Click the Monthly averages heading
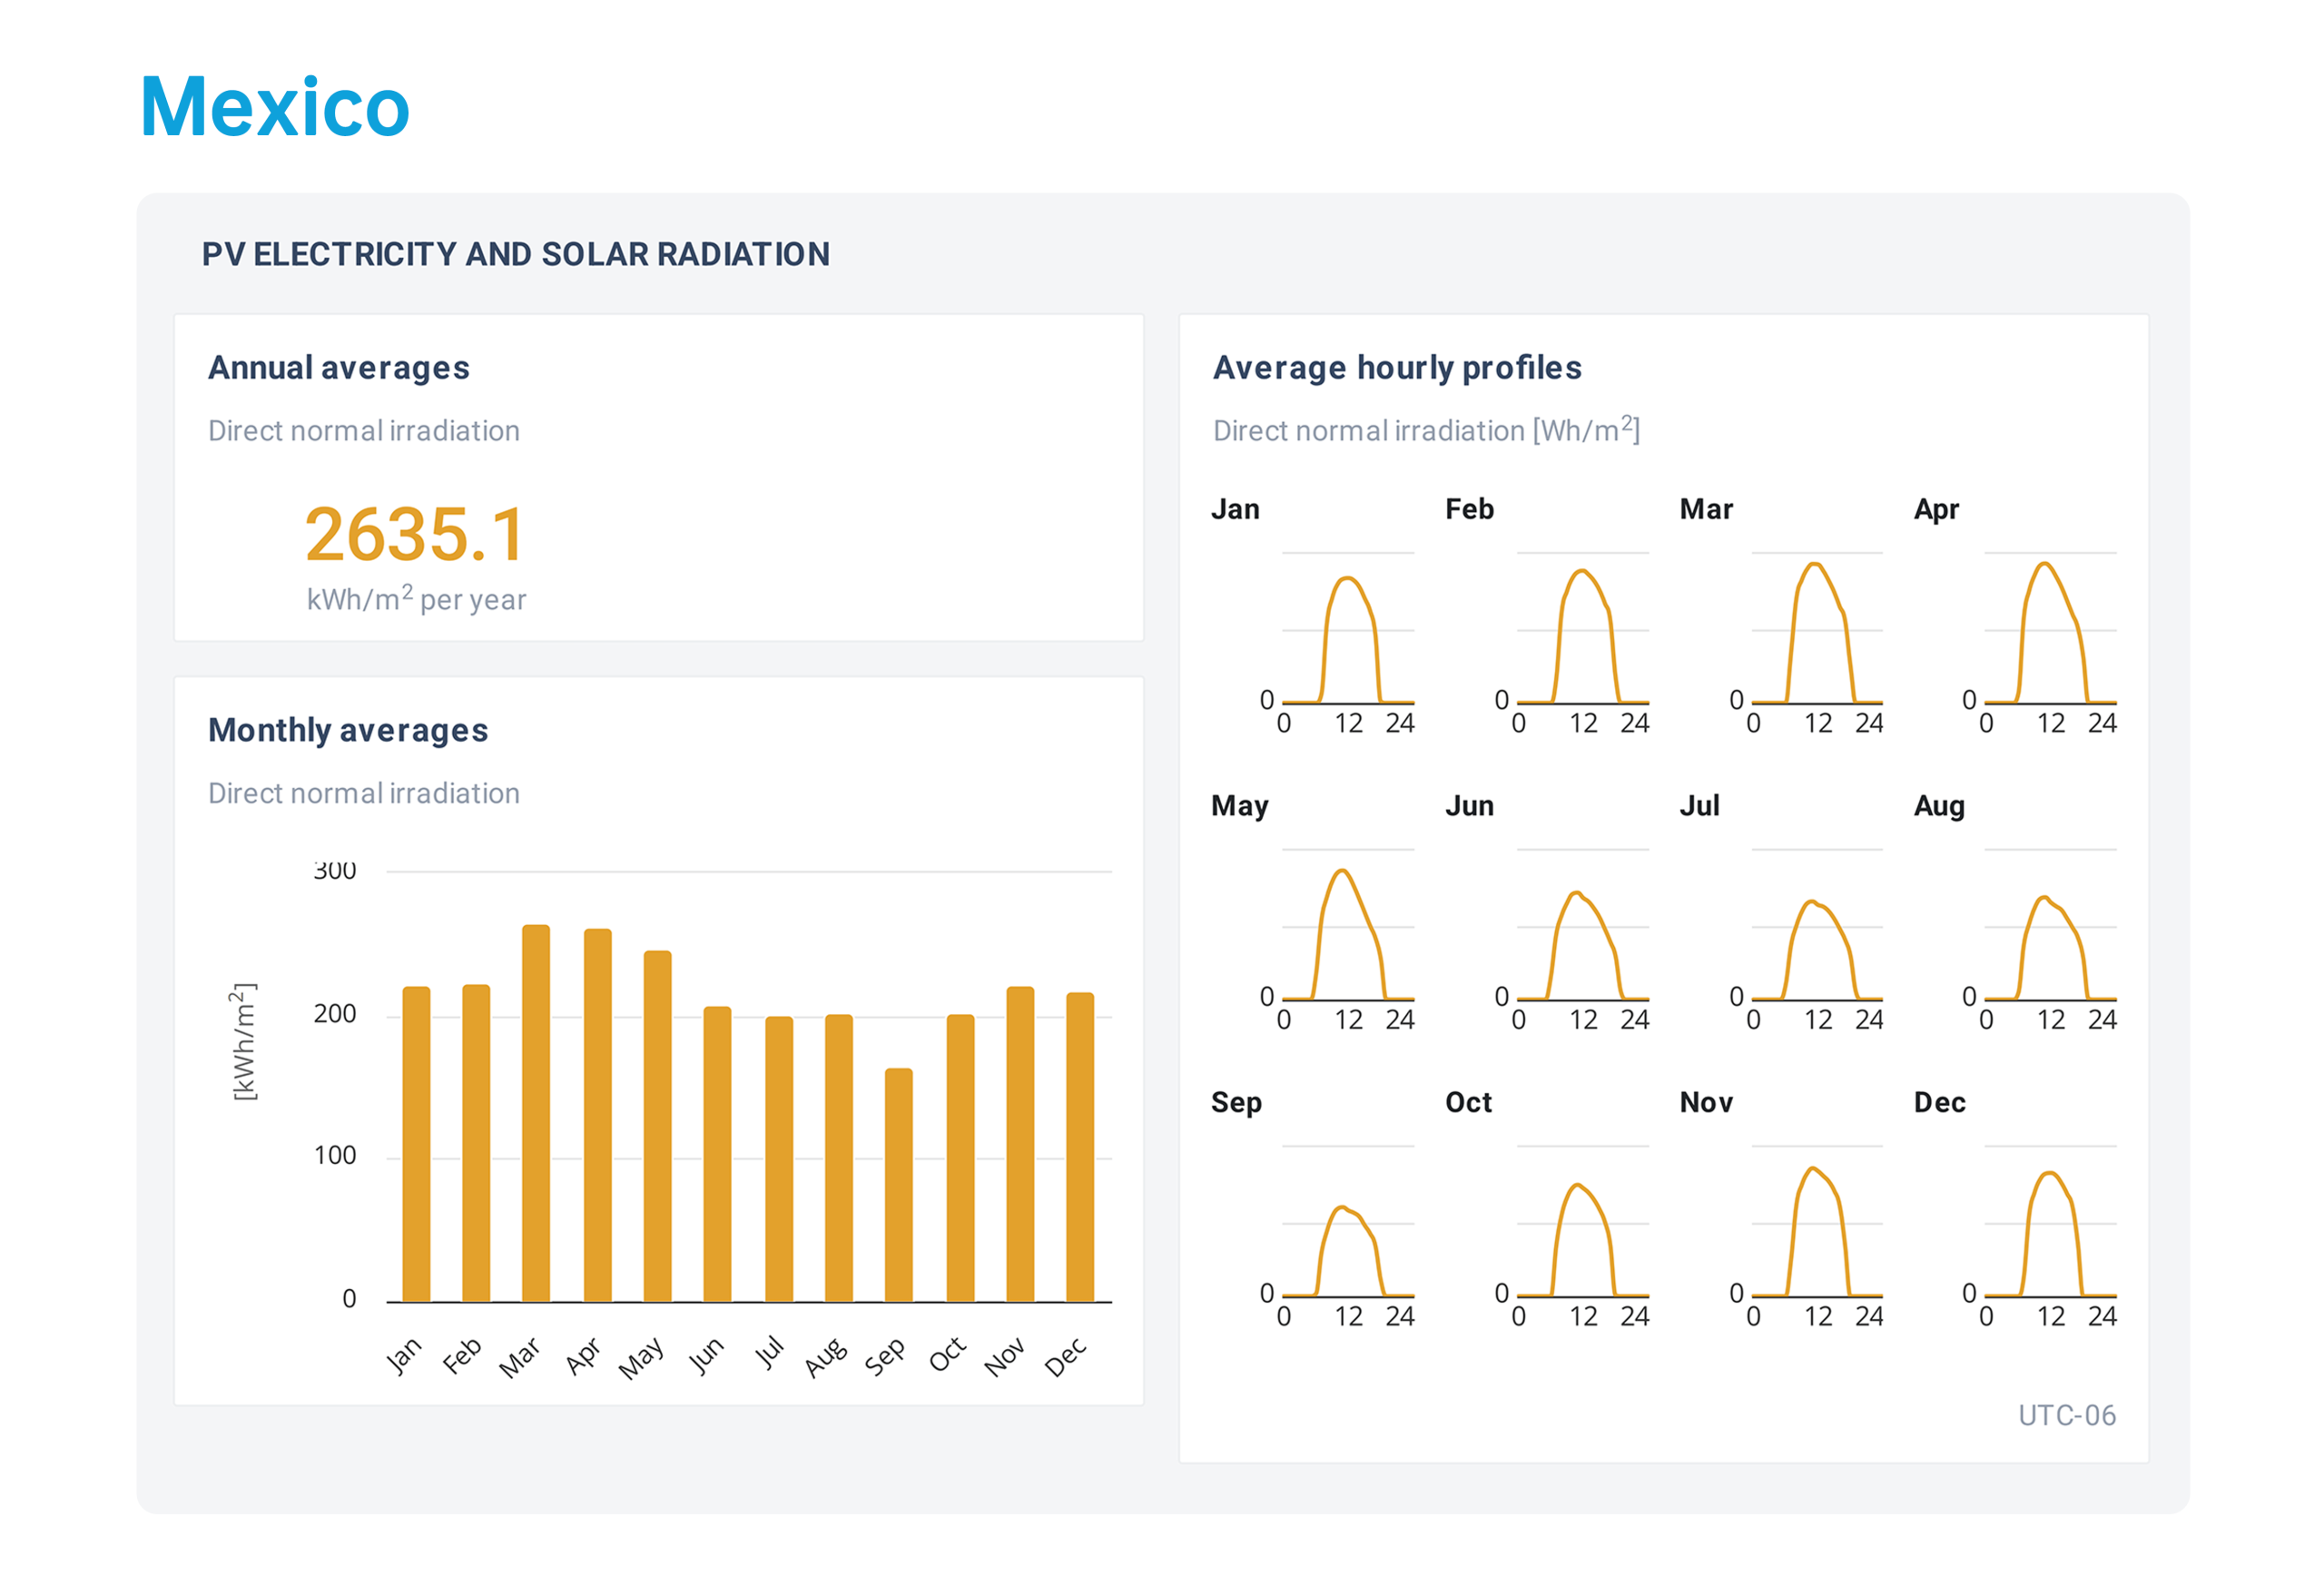Viewport: 2324px width, 1576px height. 348,730
